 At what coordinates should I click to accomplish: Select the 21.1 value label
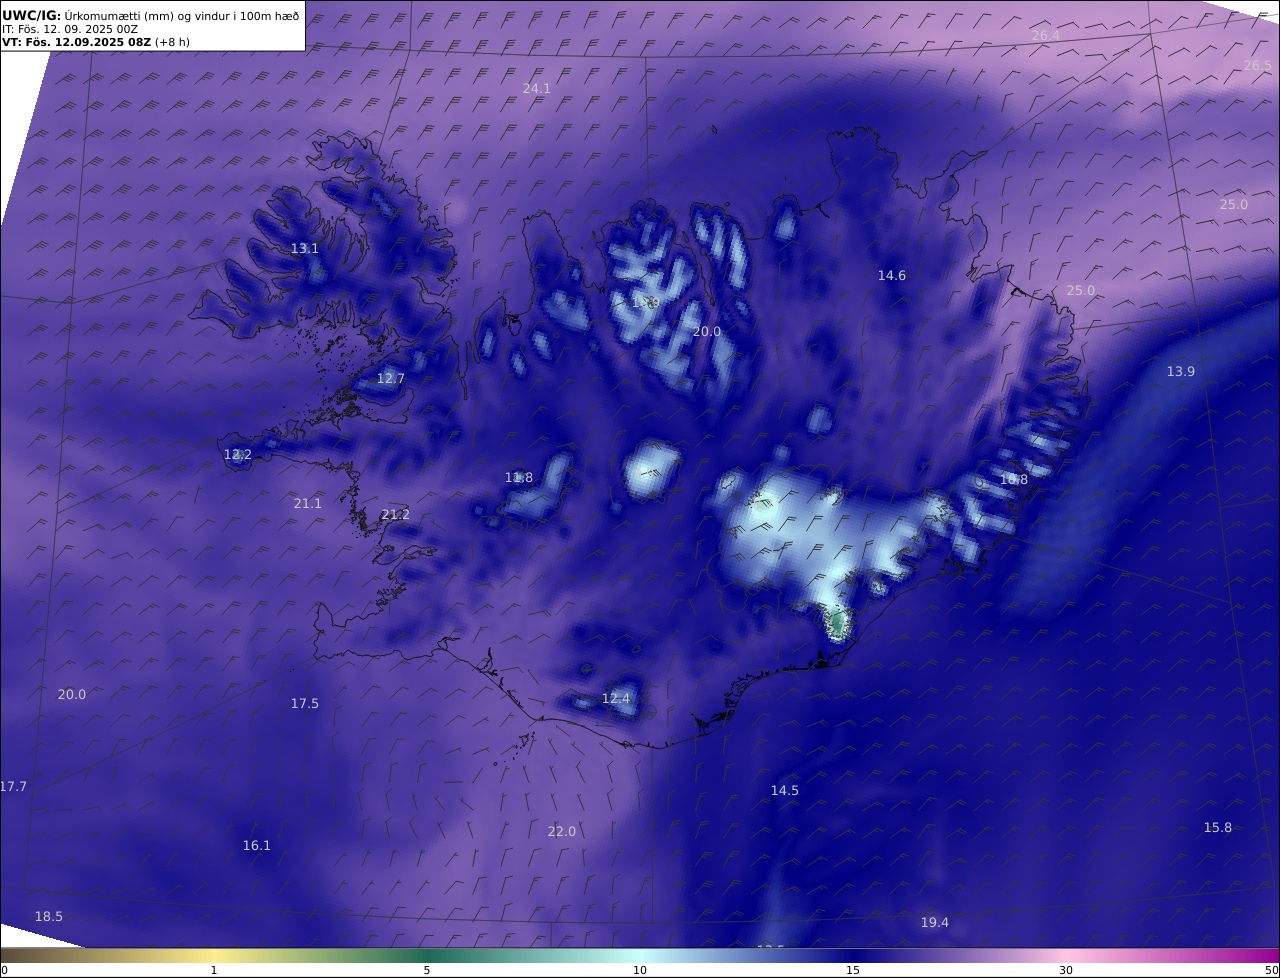coord(308,503)
